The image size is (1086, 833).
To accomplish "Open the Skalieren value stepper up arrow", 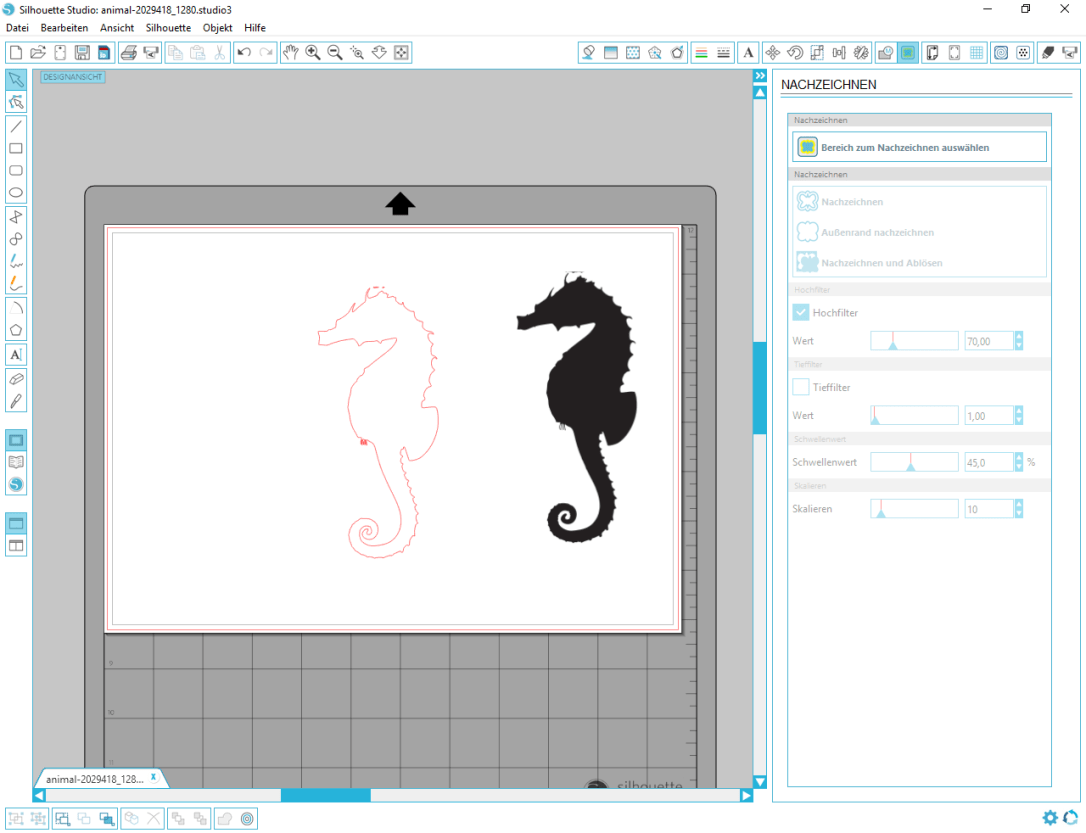I will pos(1019,504).
